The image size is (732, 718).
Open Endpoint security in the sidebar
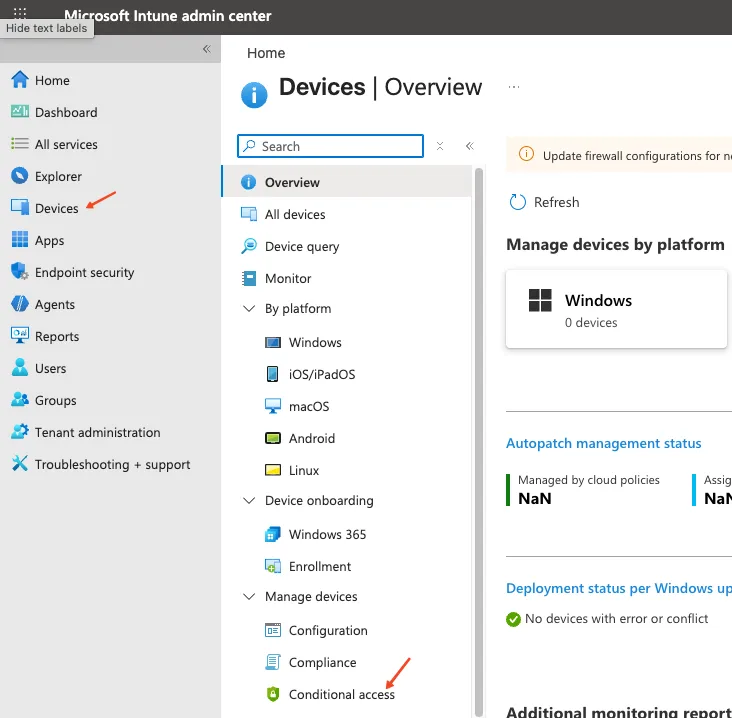click(84, 272)
